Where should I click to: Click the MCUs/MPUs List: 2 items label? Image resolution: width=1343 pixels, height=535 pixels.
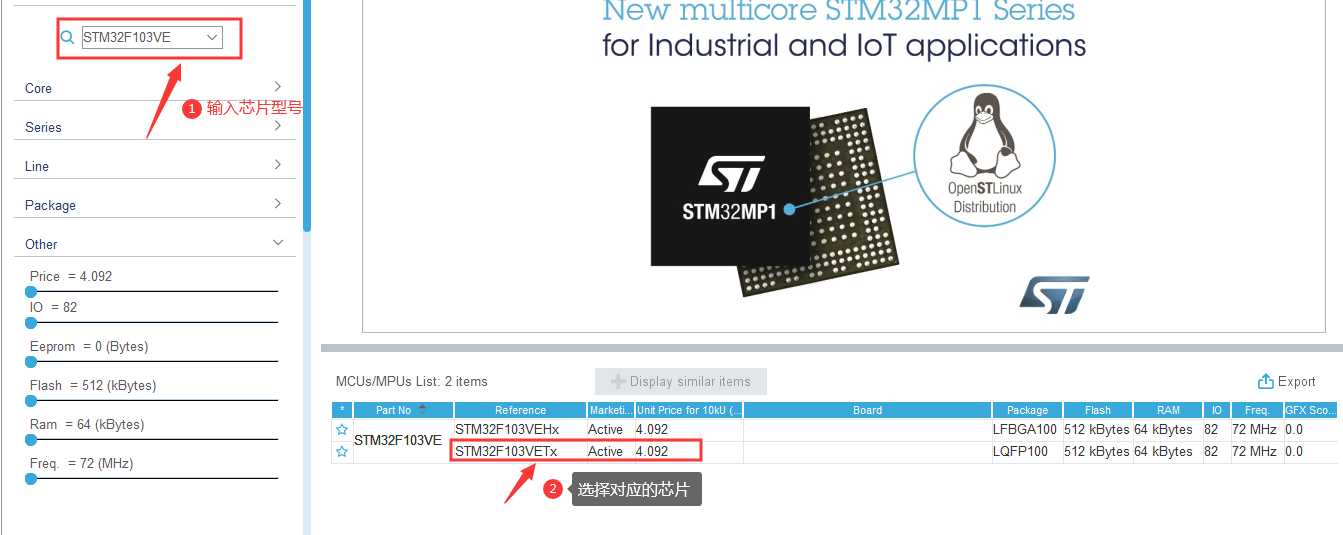click(412, 381)
